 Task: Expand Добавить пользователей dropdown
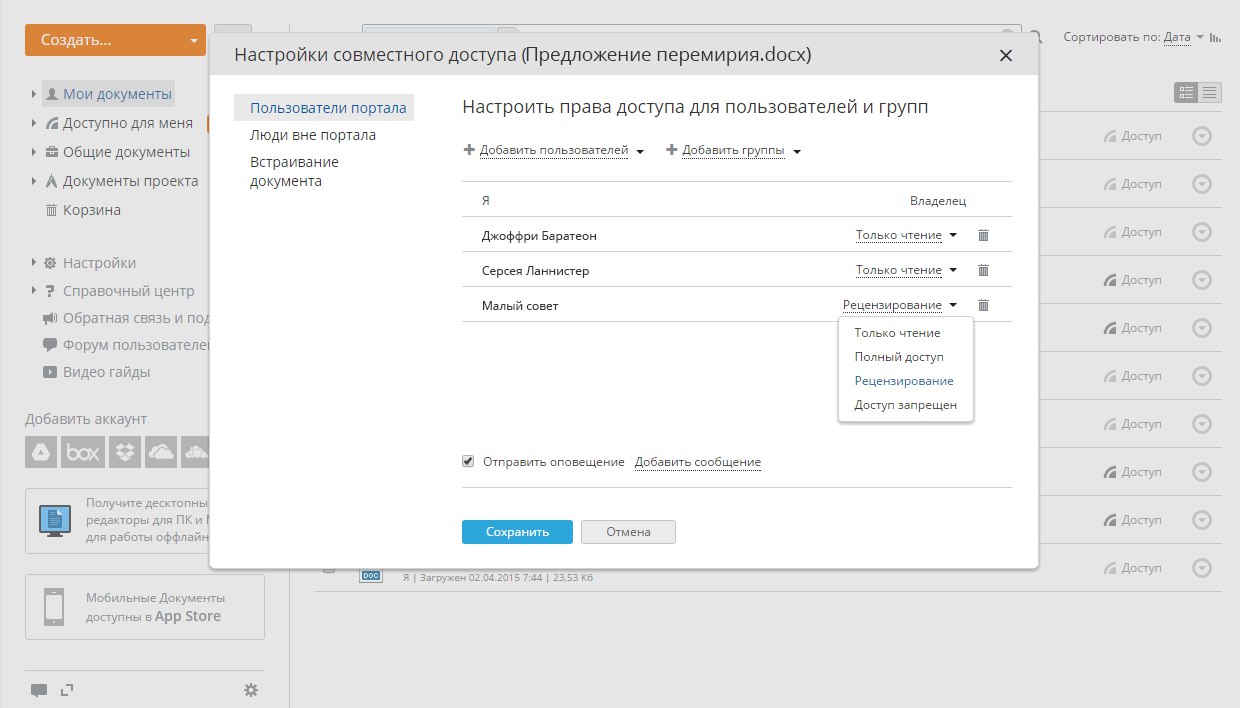coord(554,151)
